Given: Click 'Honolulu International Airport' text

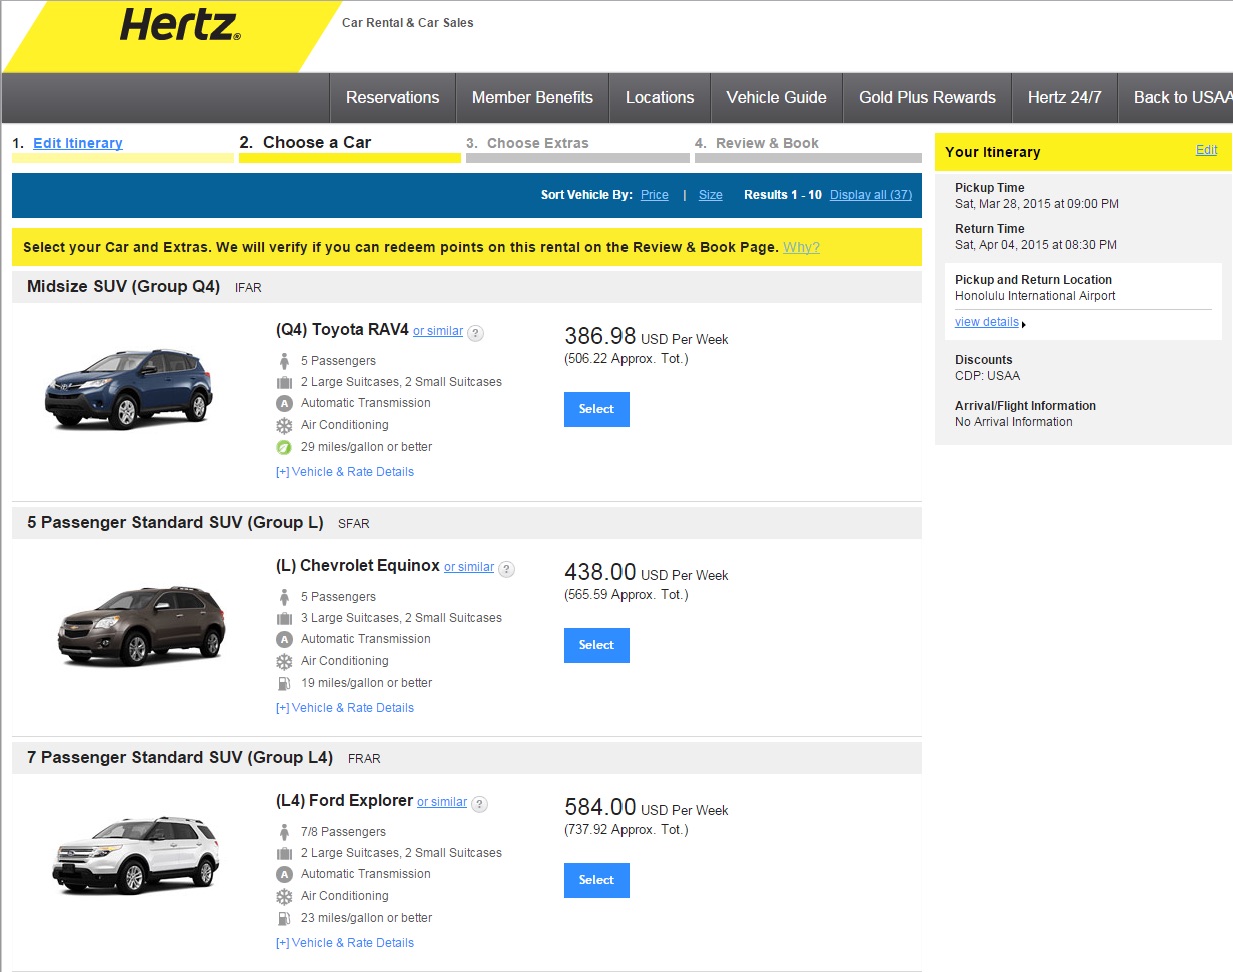Looking at the screenshot, I should 1035,296.
